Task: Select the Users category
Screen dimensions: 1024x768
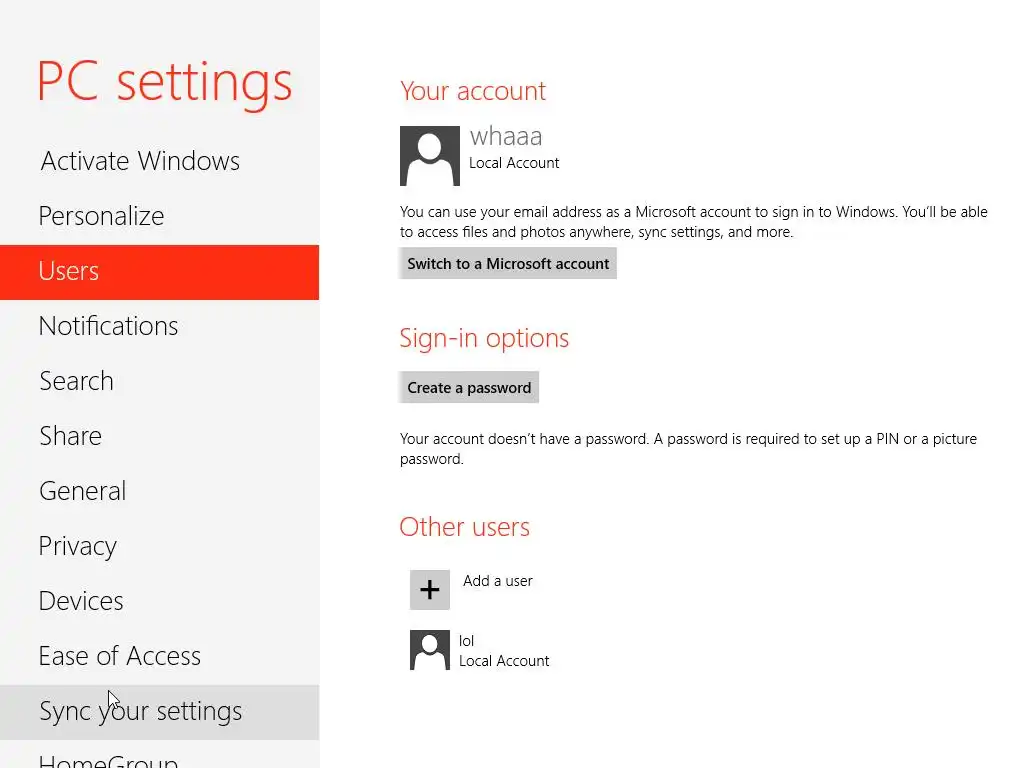Action: pyautogui.click(x=69, y=271)
